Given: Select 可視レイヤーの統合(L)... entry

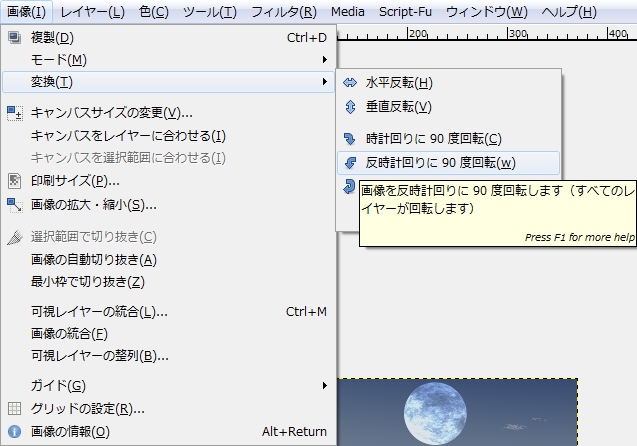Looking at the screenshot, I should [x=168, y=312].
